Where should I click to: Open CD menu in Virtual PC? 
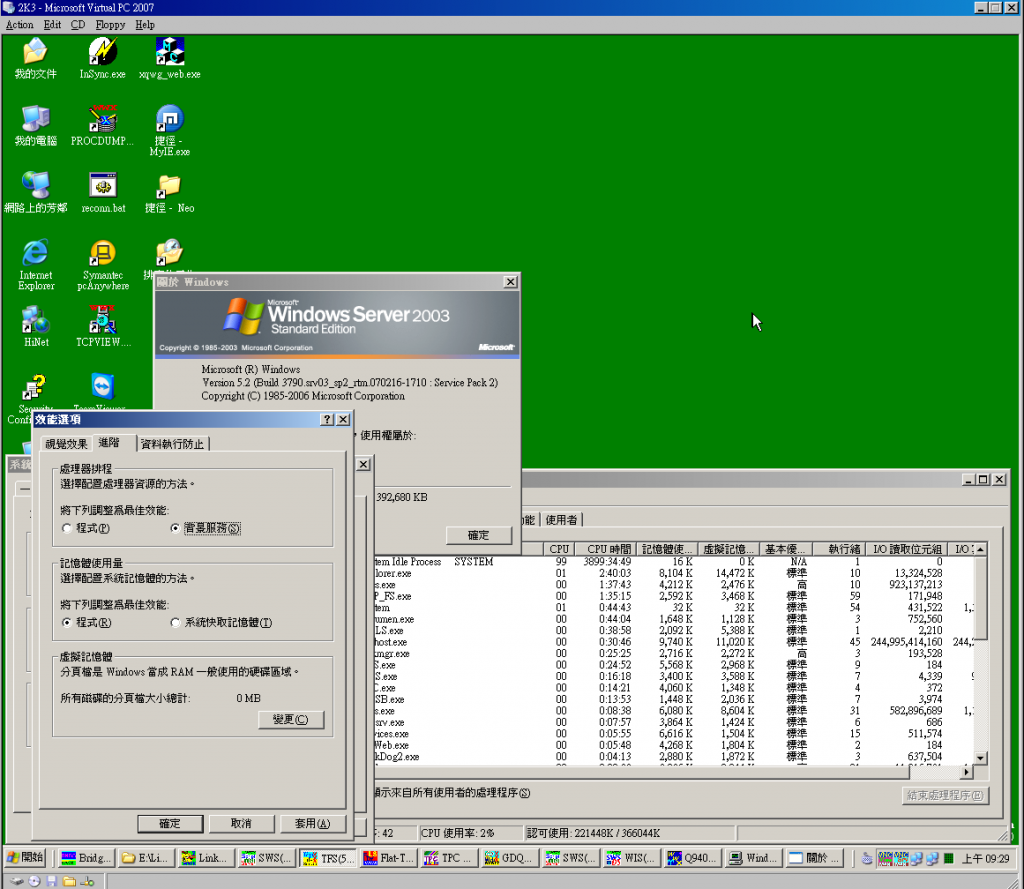coord(78,25)
